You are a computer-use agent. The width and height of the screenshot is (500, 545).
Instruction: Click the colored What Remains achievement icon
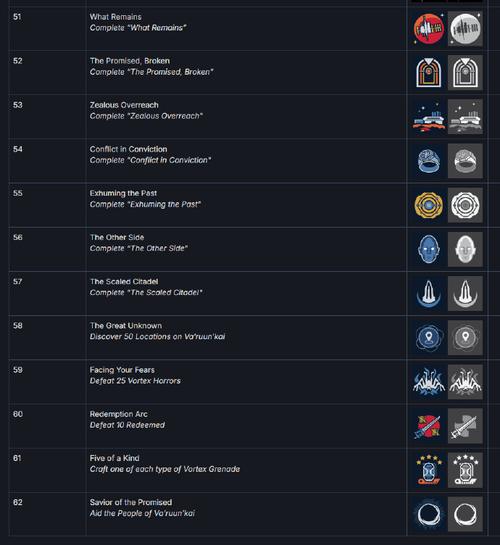point(429,29)
